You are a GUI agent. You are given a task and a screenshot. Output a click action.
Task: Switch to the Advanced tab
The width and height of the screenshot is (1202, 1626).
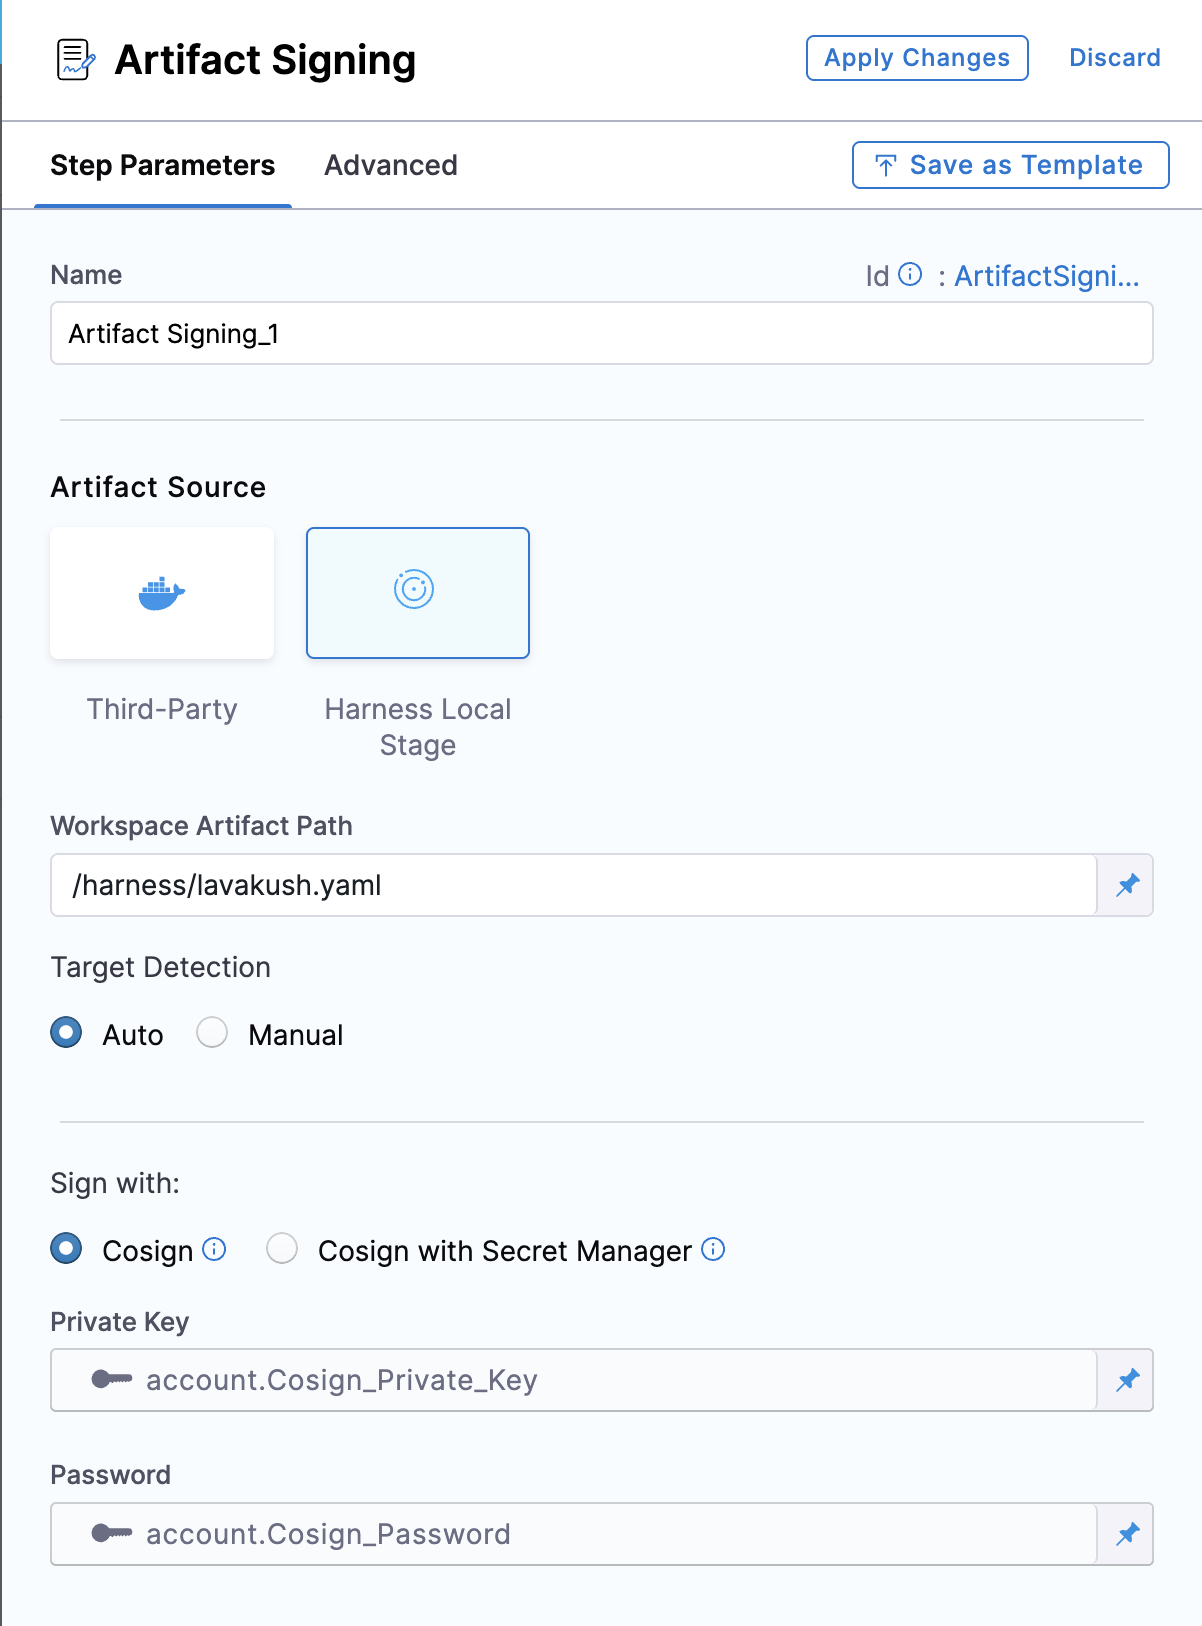[391, 166]
